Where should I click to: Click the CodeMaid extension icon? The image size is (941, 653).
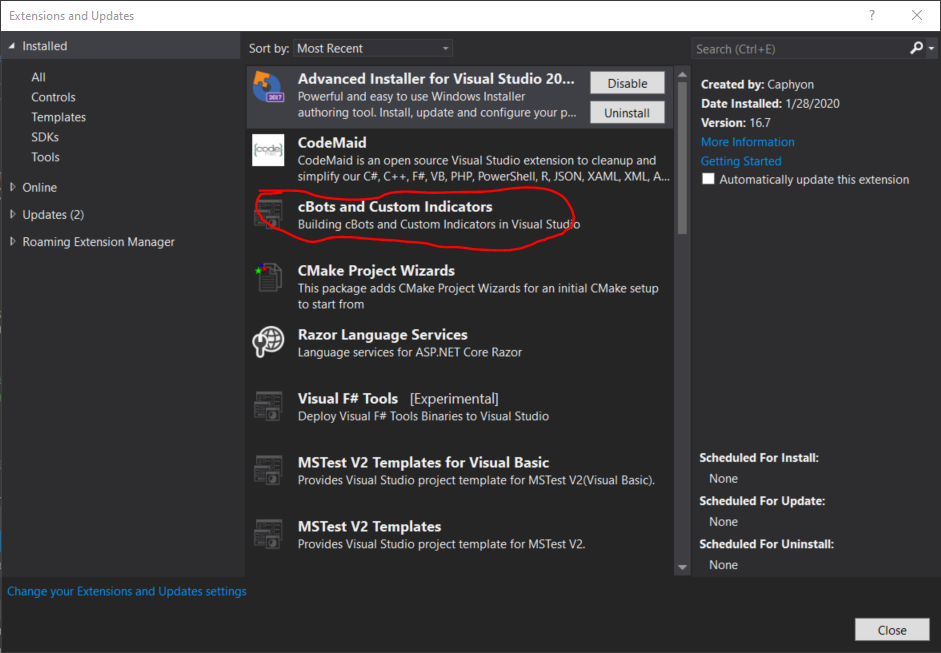click(x=268, y=150)
